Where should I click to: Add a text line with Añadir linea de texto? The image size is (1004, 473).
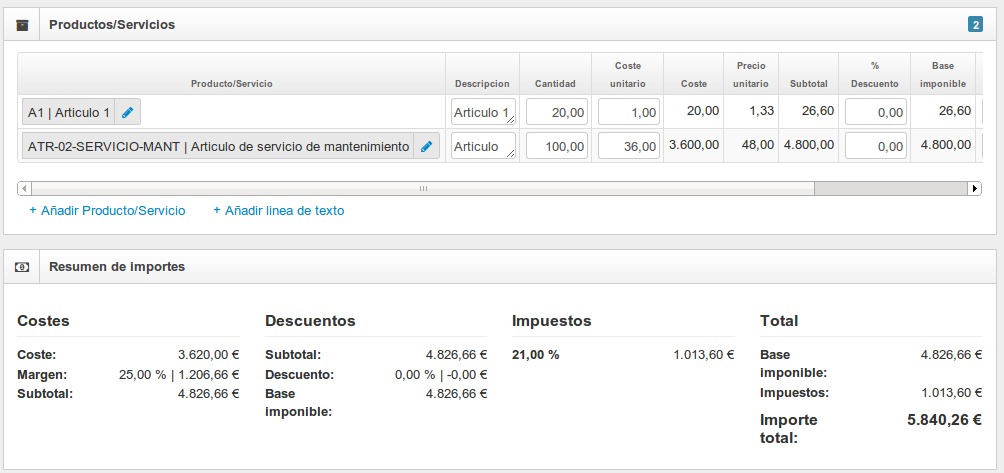pos(279,211)
